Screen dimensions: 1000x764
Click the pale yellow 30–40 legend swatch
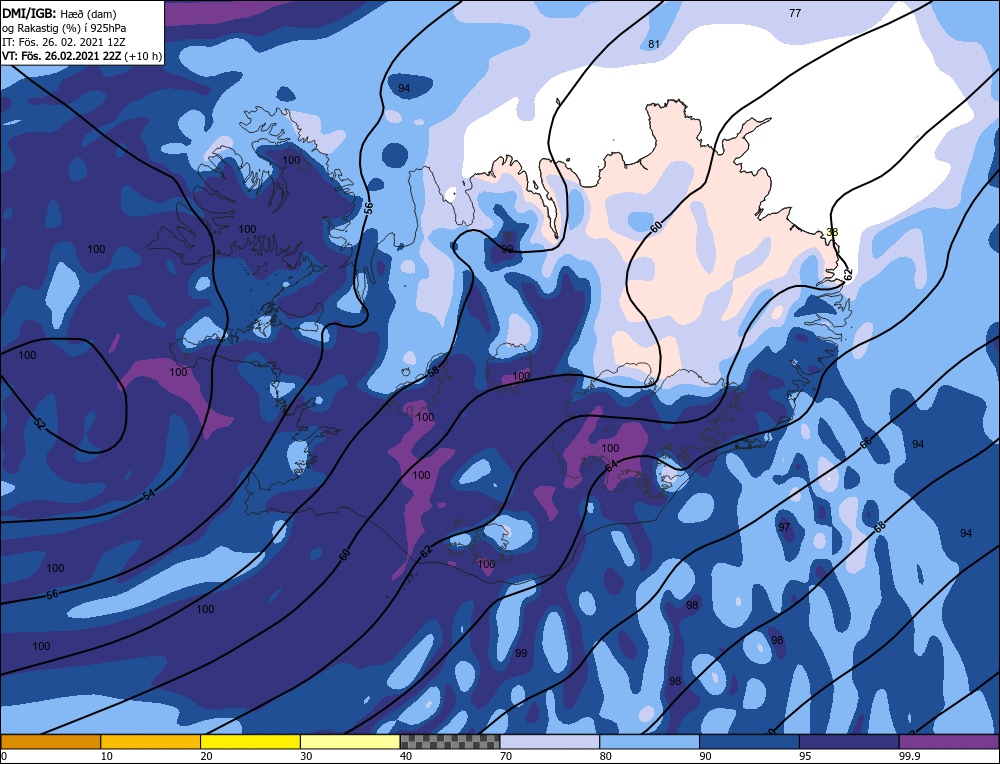click(350, 742)
